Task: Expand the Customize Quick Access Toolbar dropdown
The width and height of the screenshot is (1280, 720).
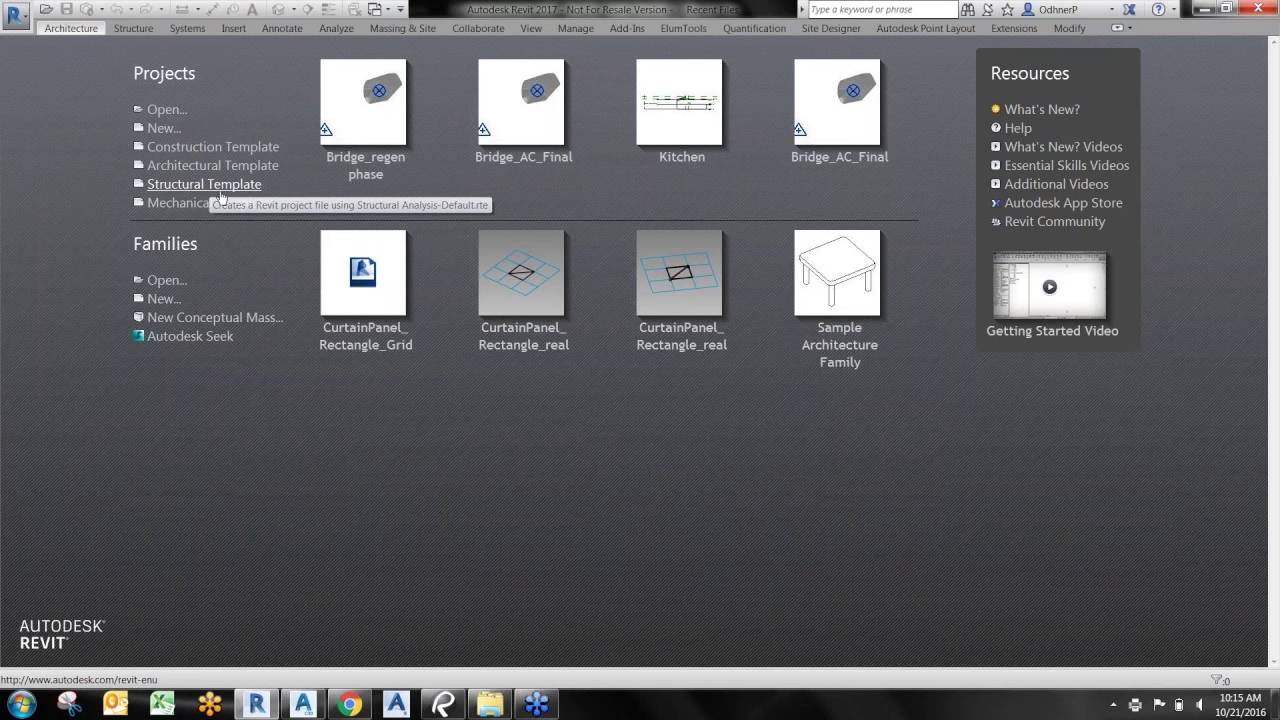Action: [x=400, y=9]
